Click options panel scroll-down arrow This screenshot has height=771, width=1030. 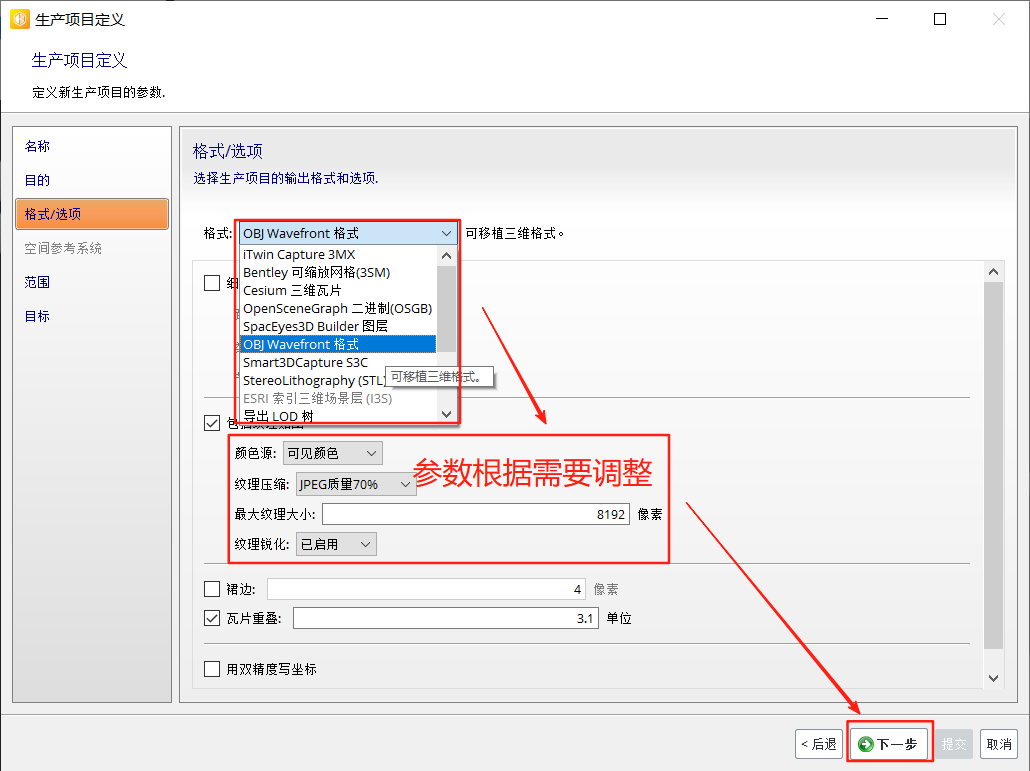[993, 677]
